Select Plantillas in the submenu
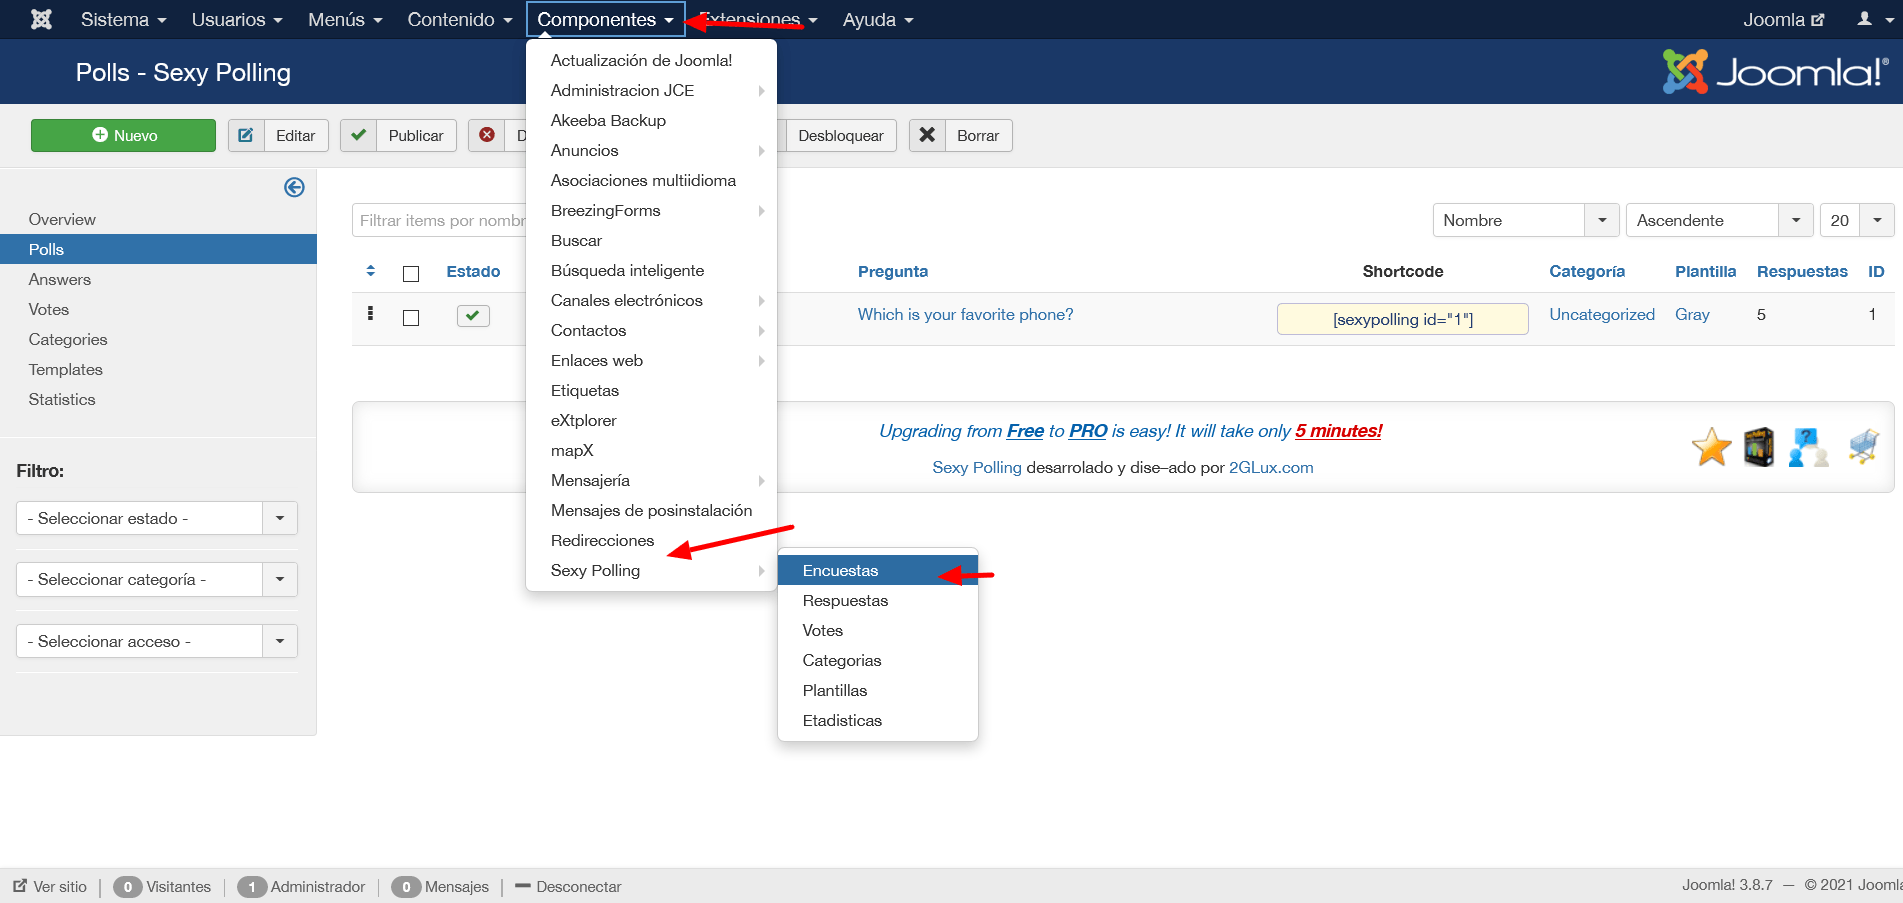Image resolution: width=1903 pixels, height=903 pixels. (x=878, y=690)
